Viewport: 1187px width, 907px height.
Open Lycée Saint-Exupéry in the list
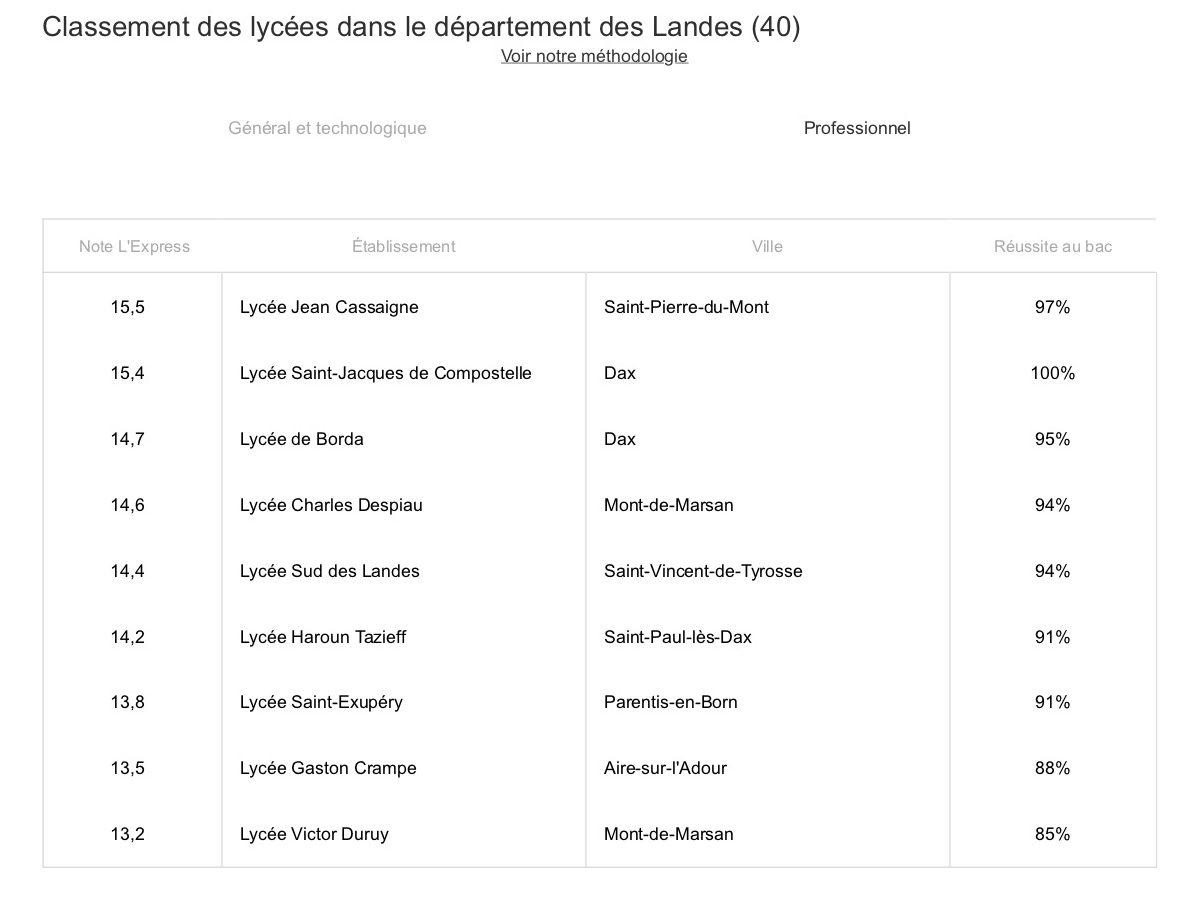(x=321, y=702)
